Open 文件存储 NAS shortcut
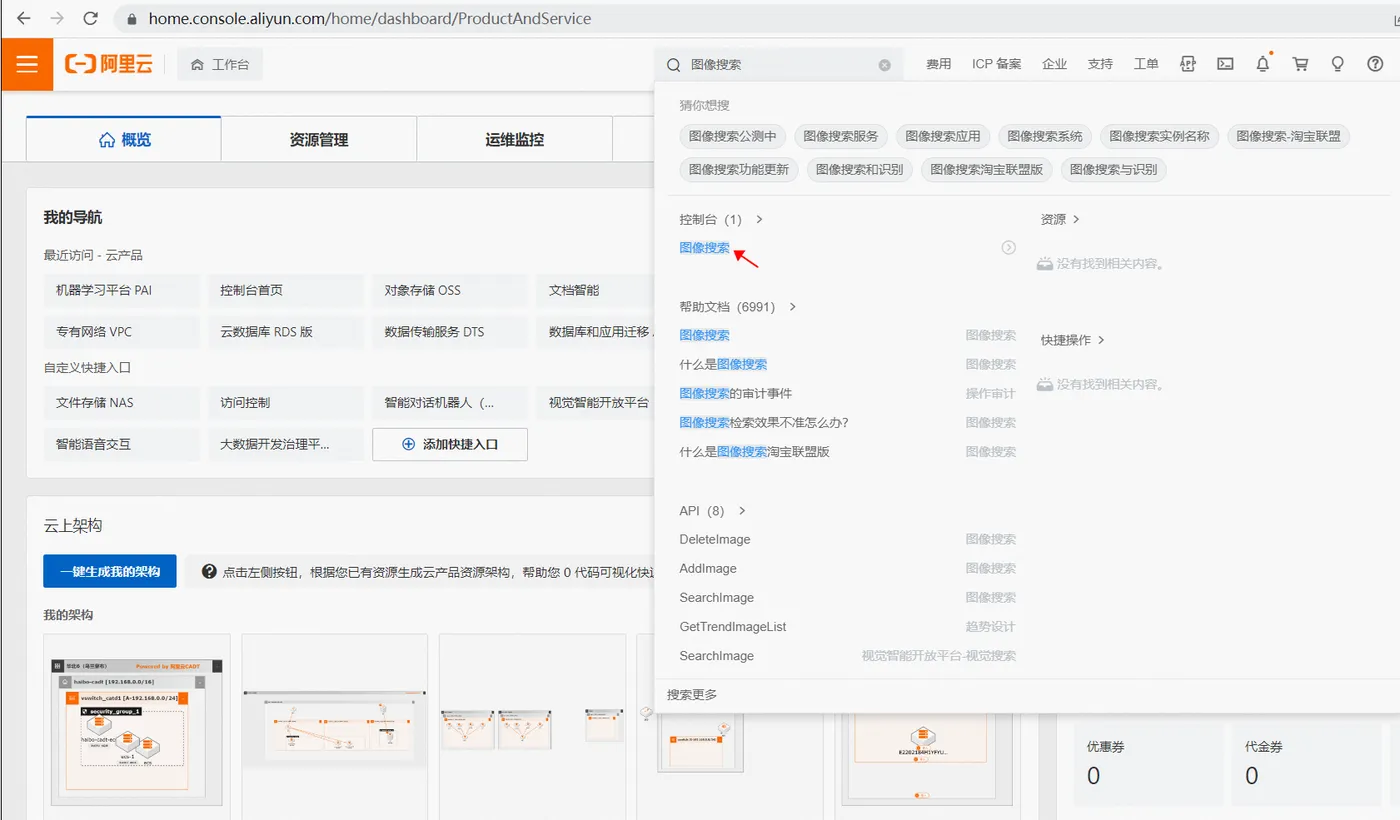 pyautogui.click(x=122, y=402)
